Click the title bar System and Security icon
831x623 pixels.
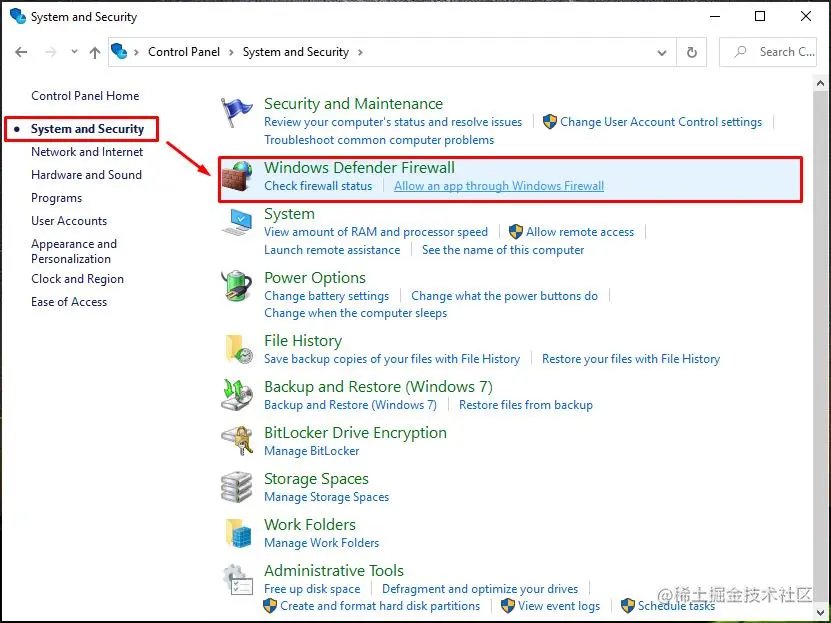pyautogui.click(x=17, y=16)
